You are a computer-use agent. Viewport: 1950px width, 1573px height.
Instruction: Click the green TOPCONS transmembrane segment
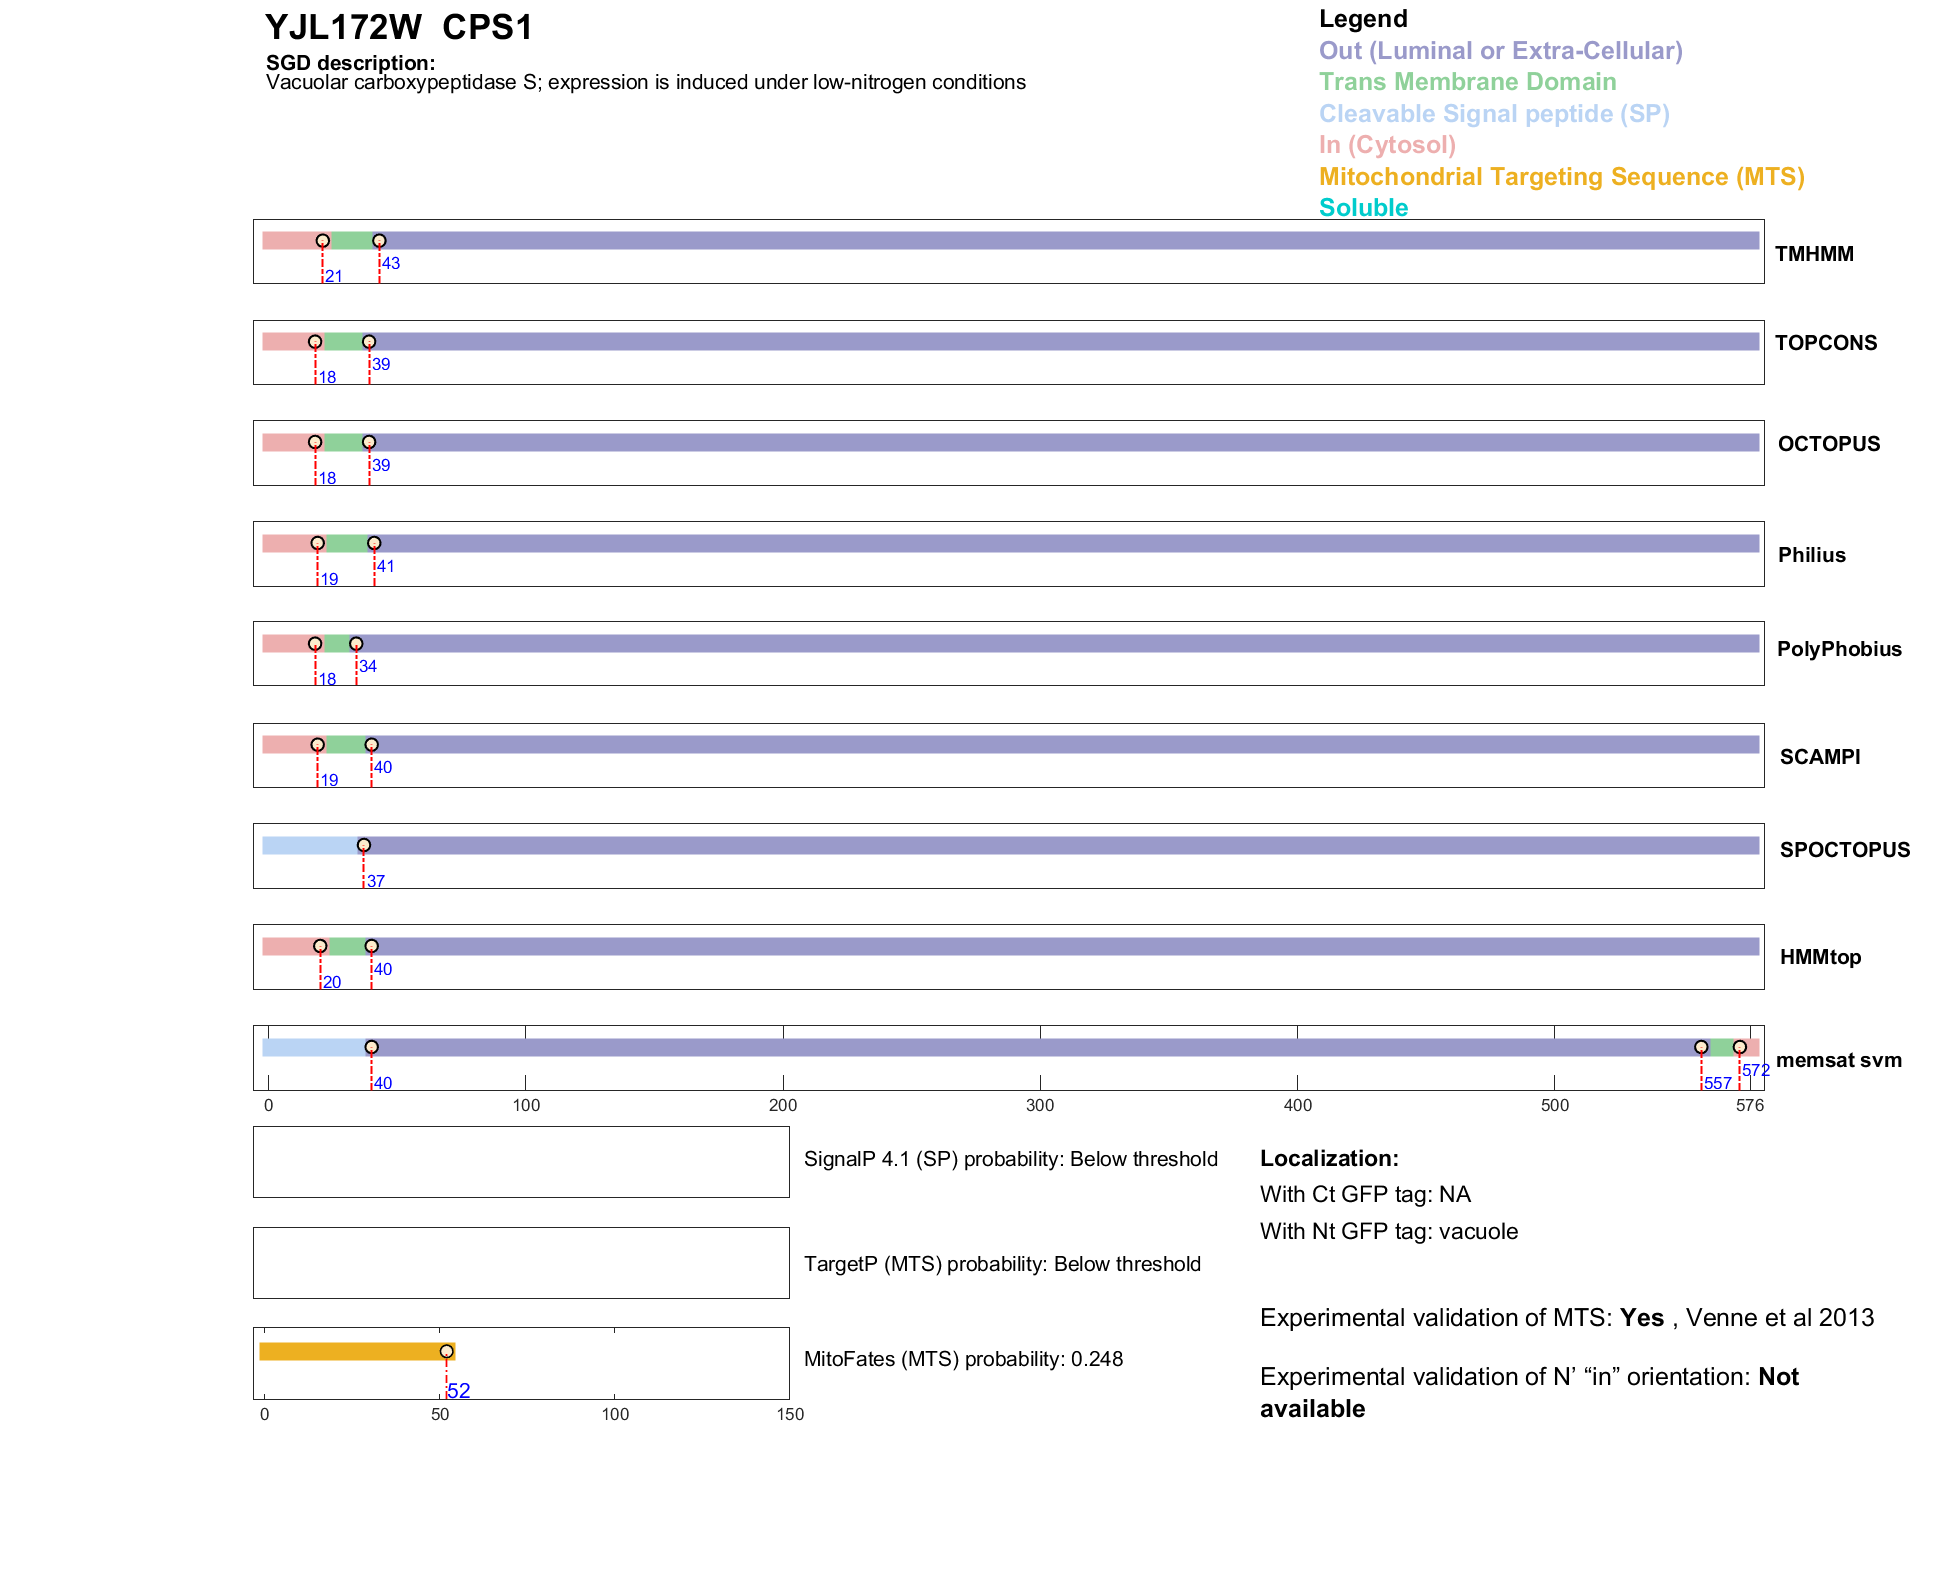tap(342, 342)
